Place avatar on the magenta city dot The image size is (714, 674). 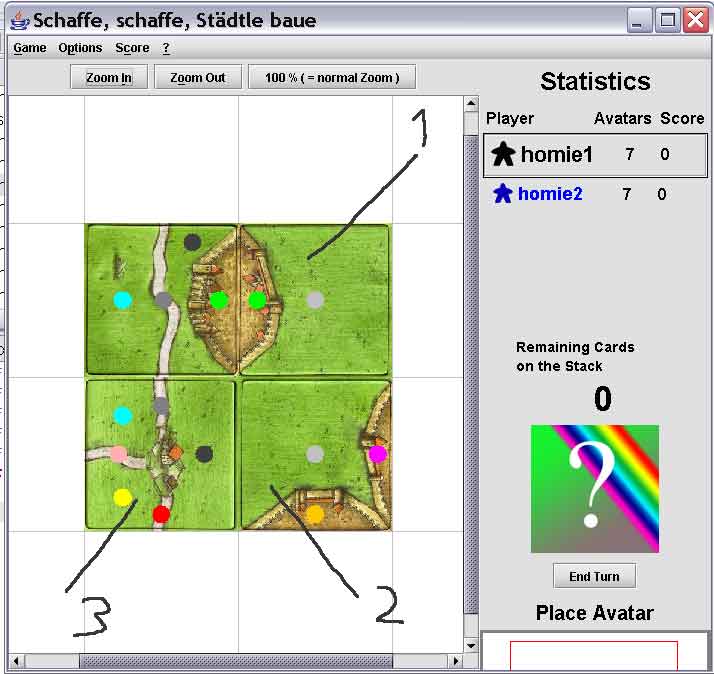377,454
